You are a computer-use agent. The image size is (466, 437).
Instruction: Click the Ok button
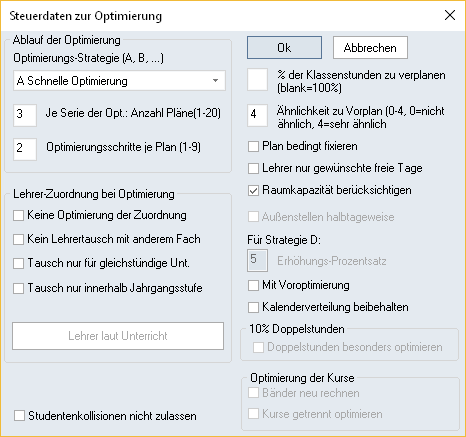pos(284,48)
